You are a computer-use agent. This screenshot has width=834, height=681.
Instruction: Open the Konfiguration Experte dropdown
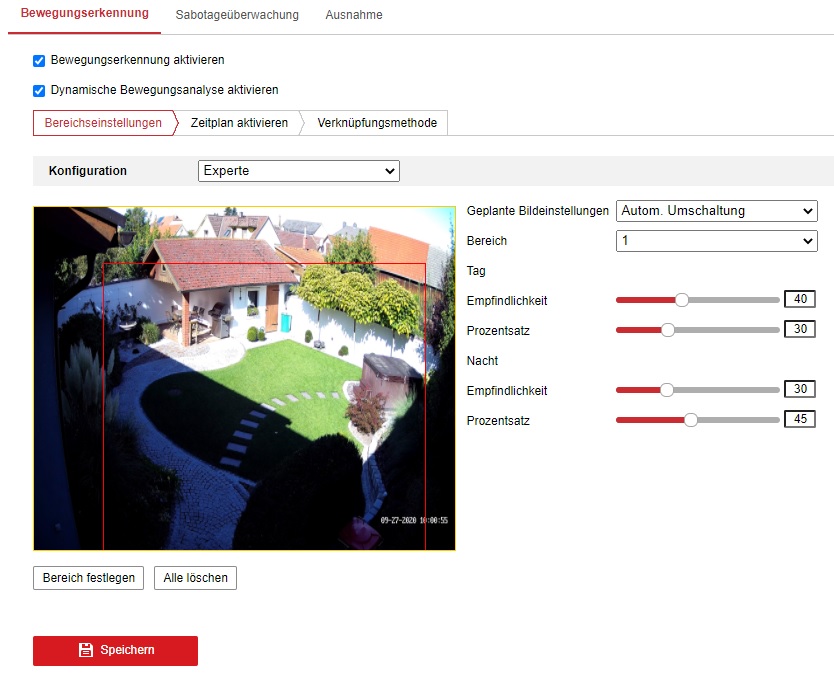click(298, 171)
